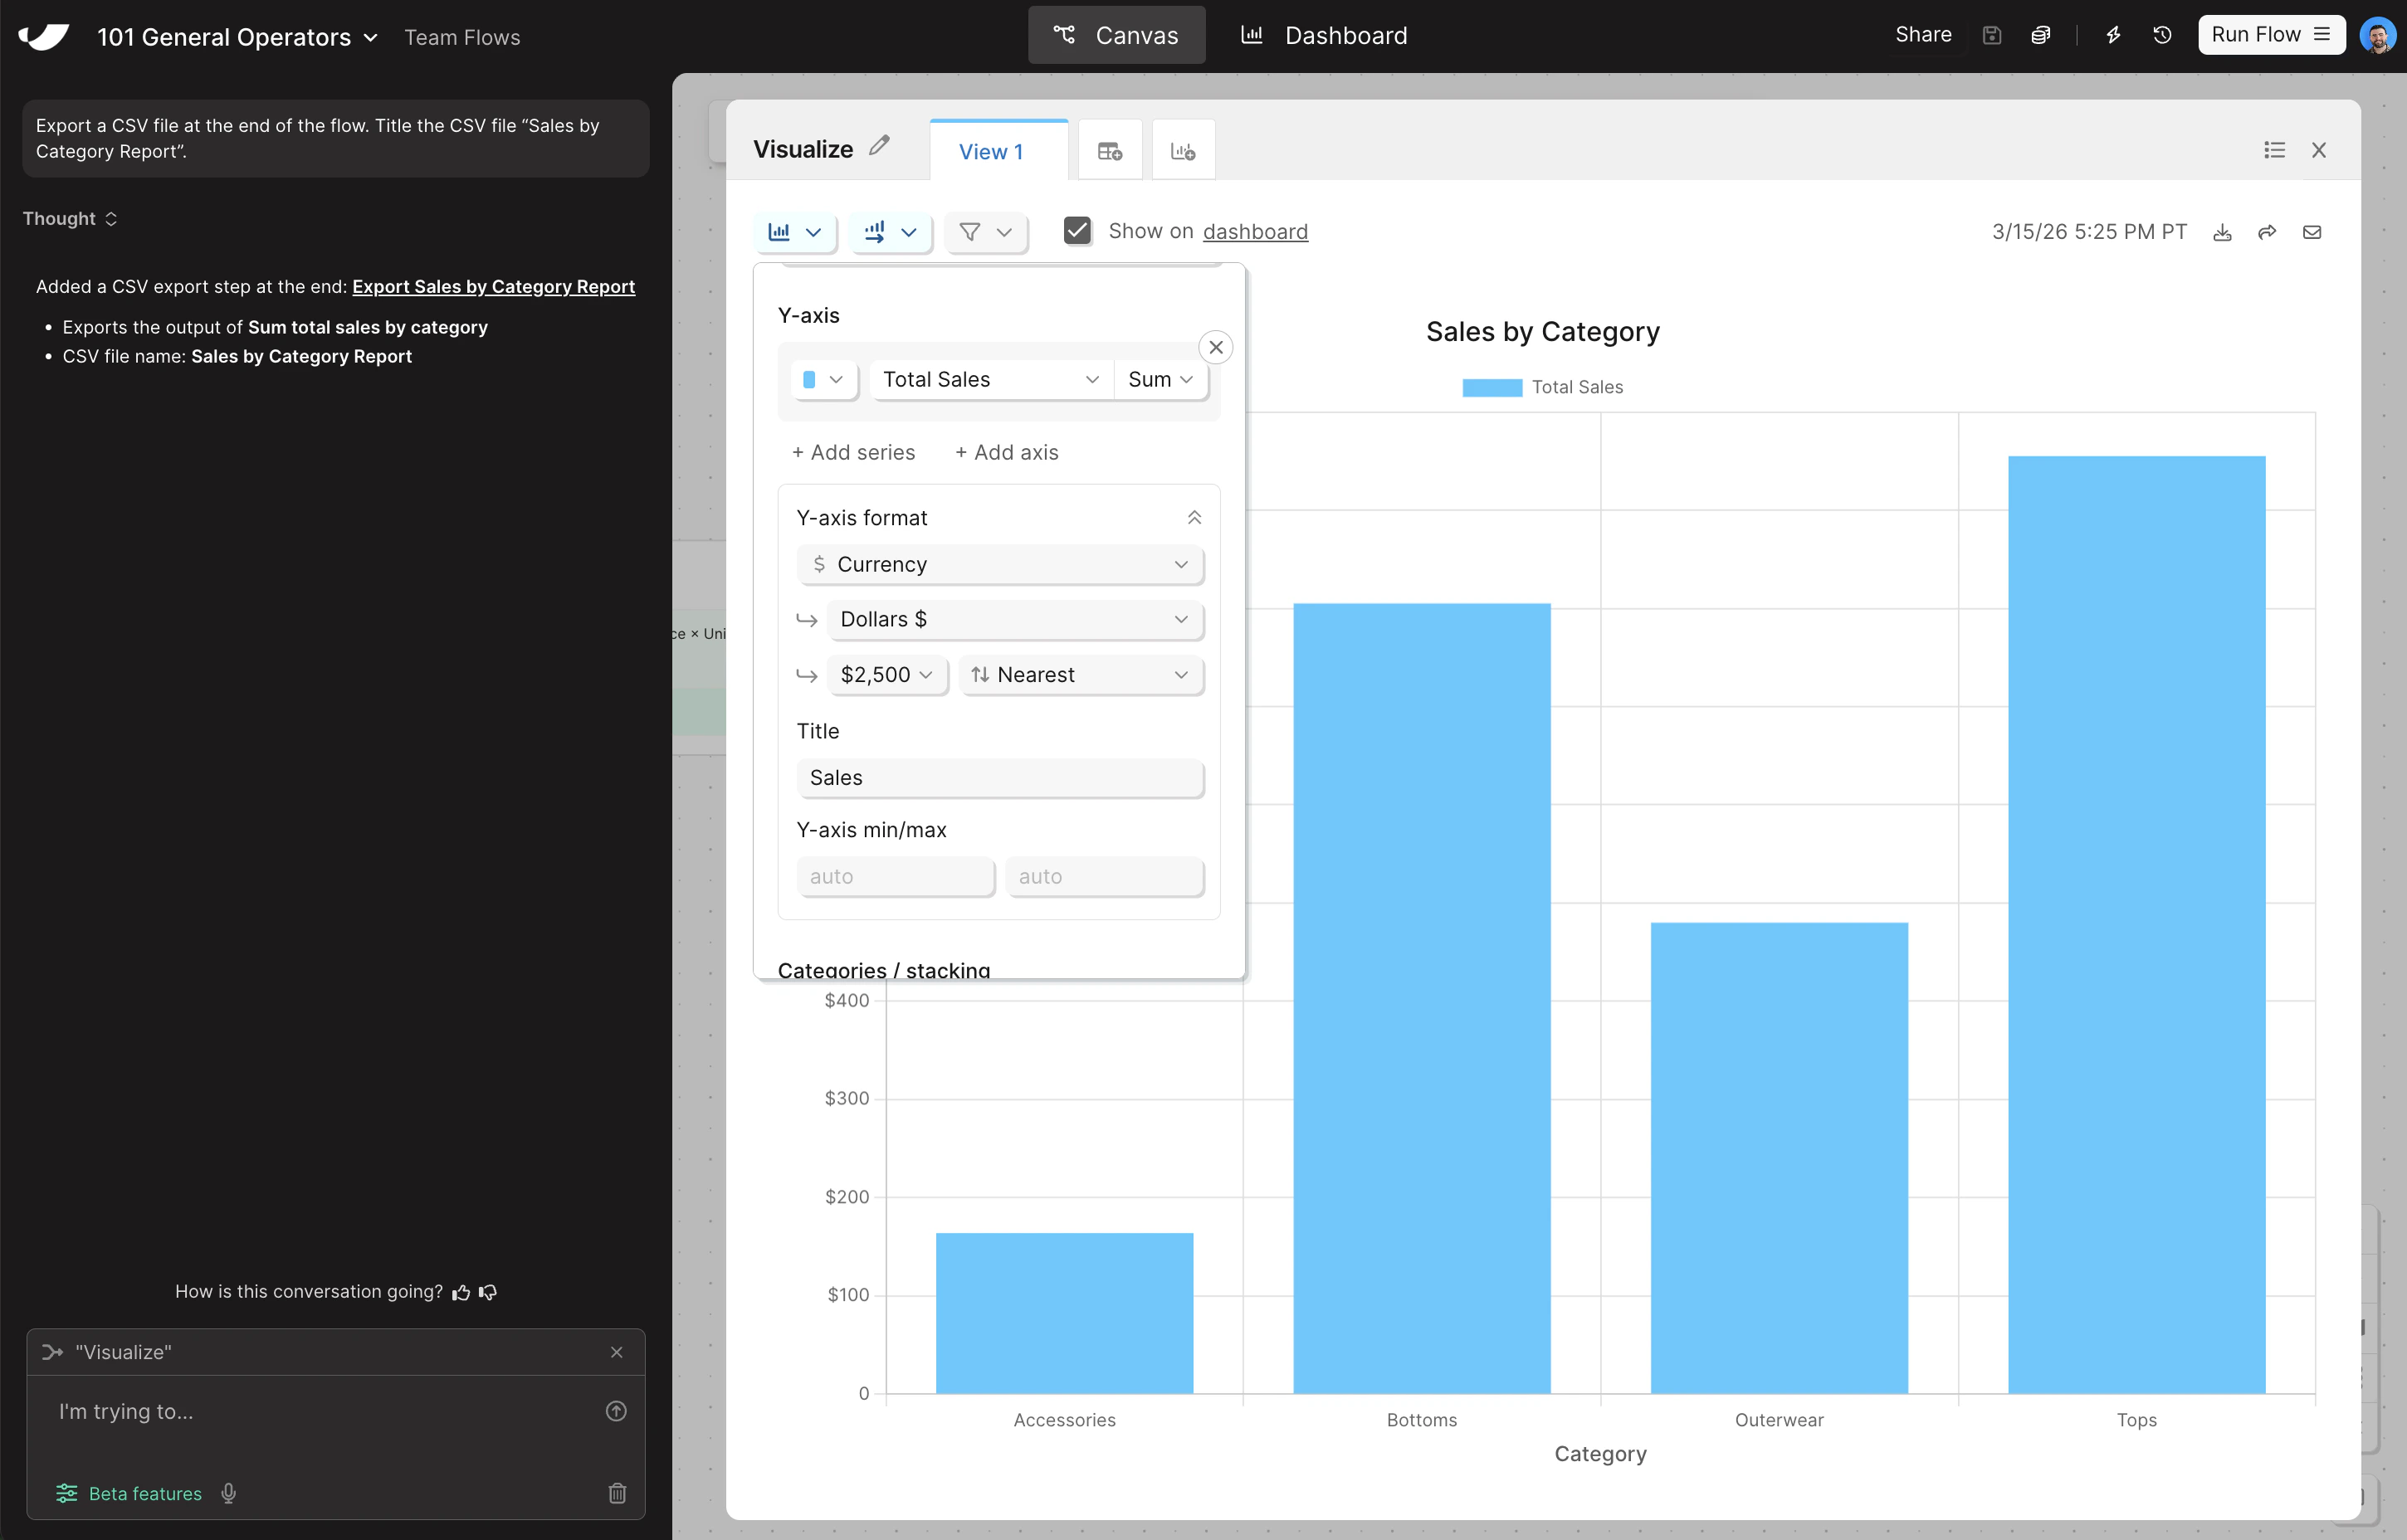Edit the Visualize title with pencil icon
Image resolution: width=2407 pixels, height=1540 pixels.
tap(879, 146)
